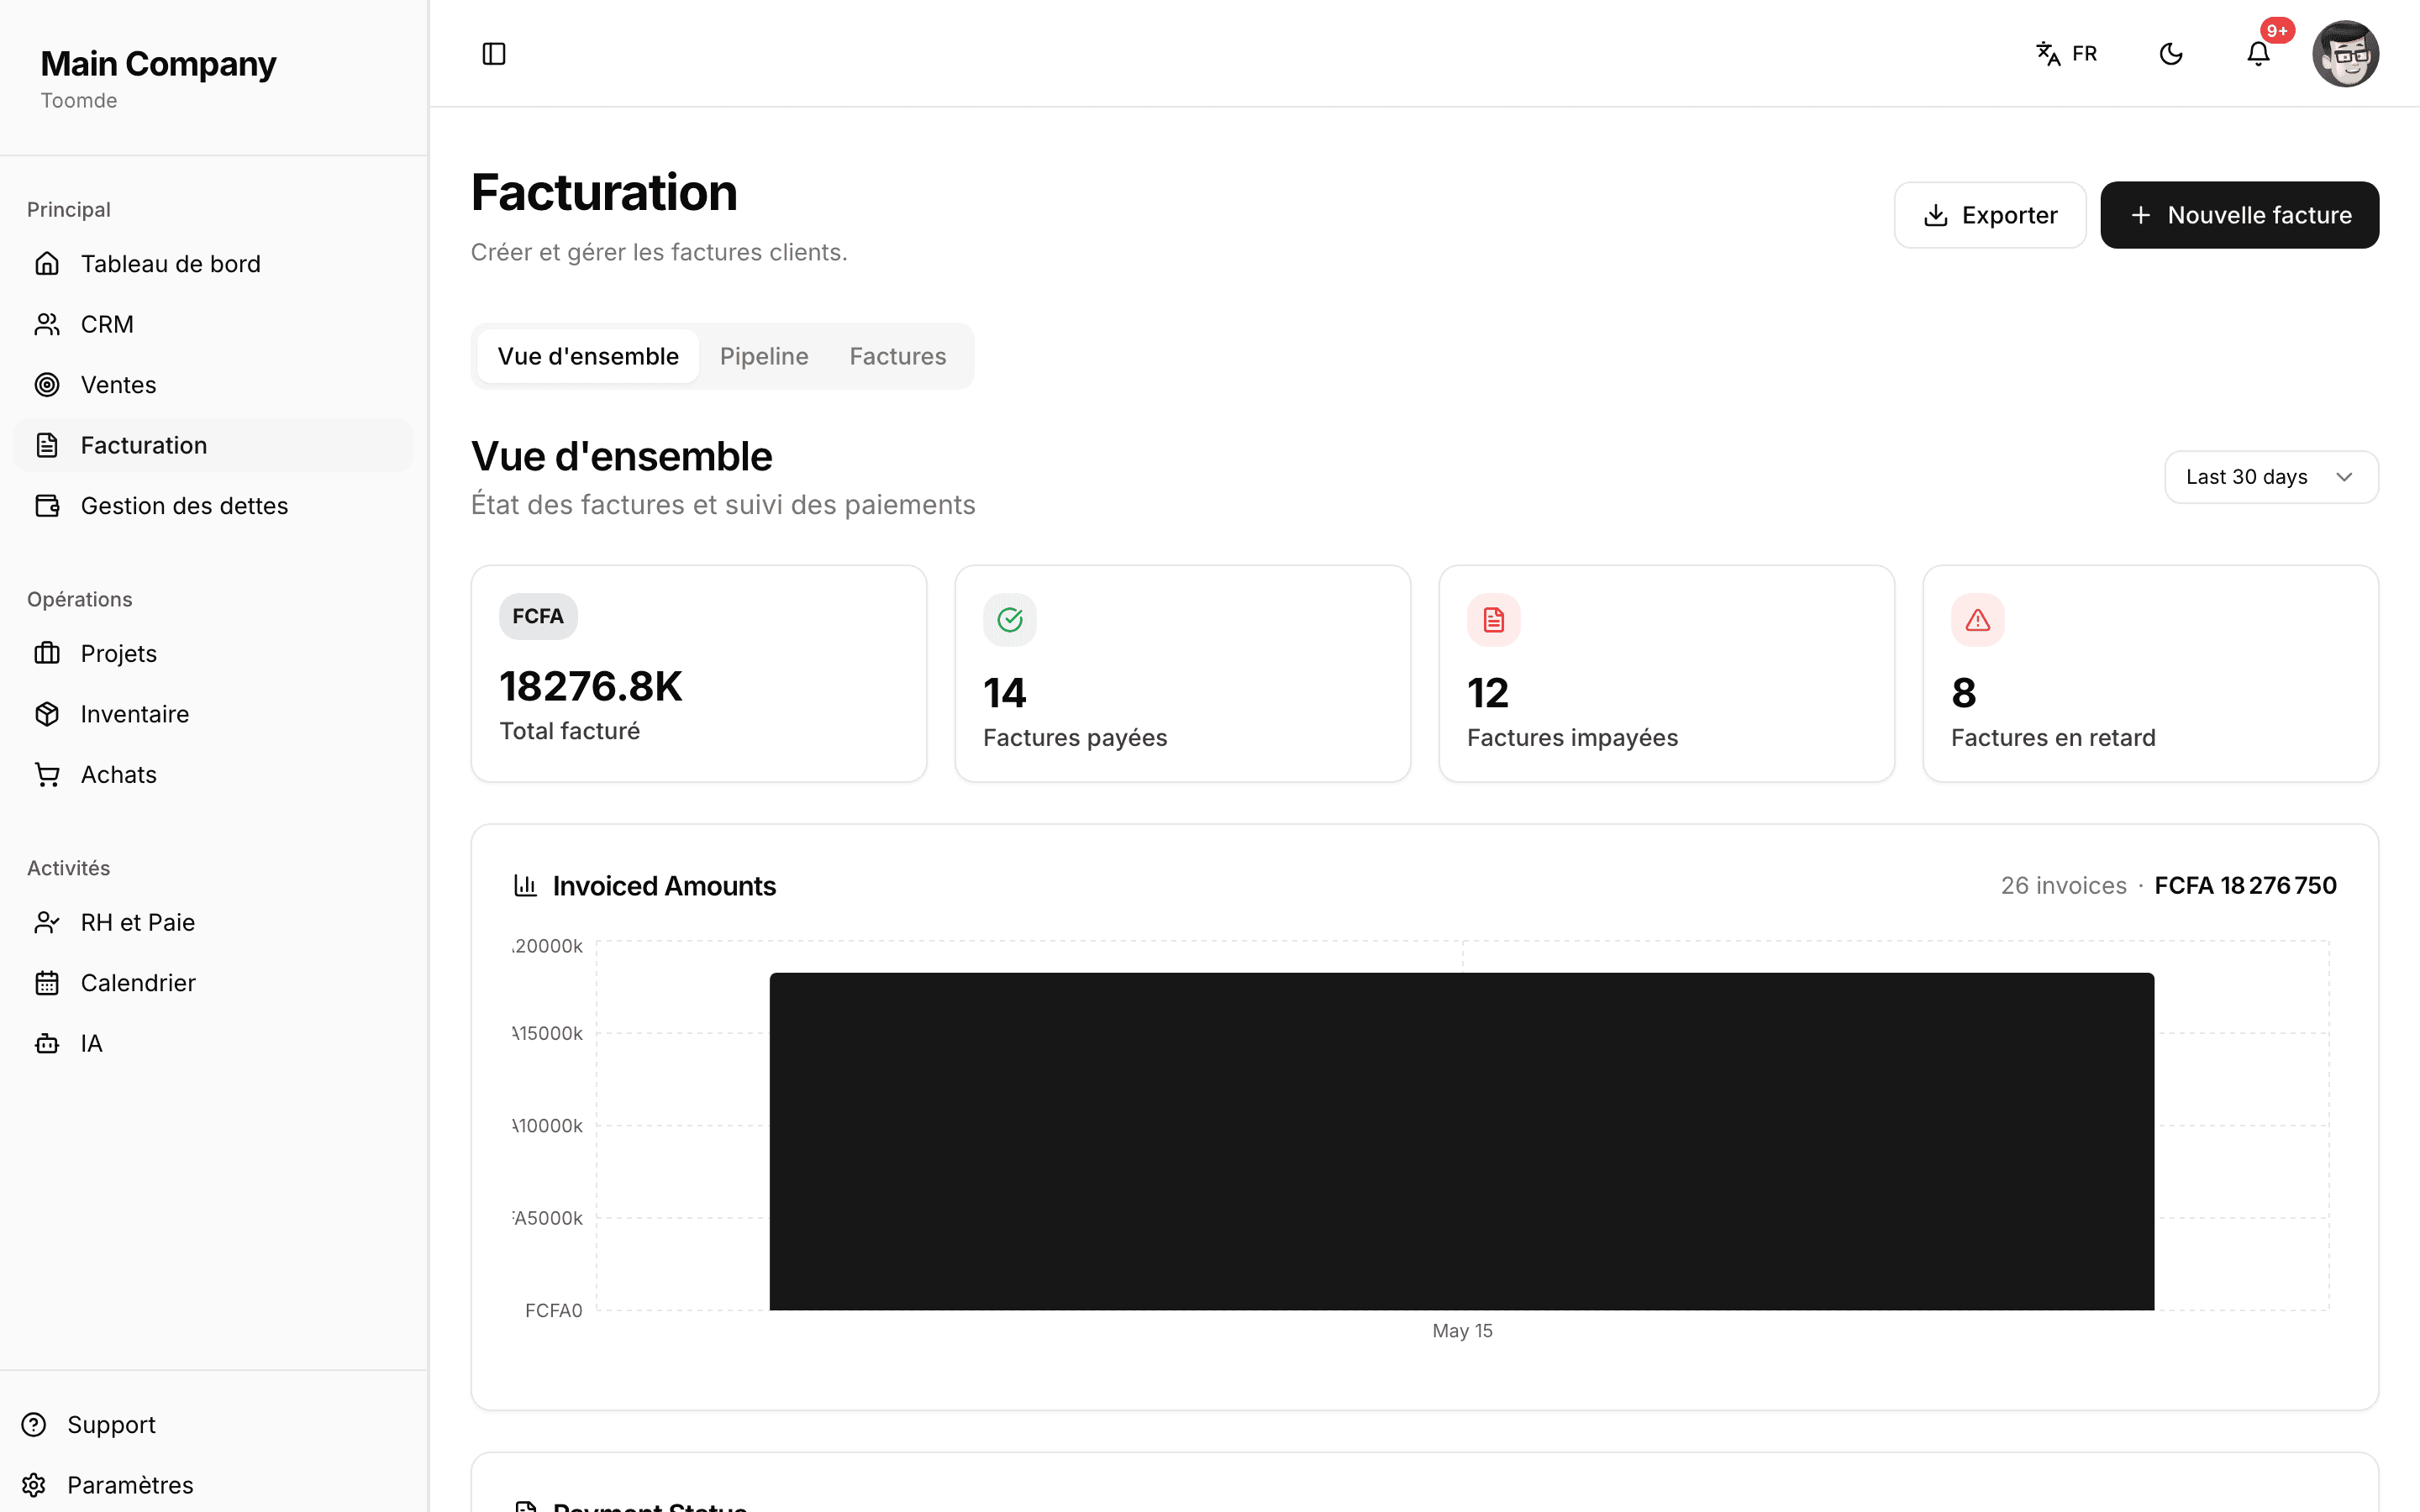Switch to the Factures tab

(x=898, y=356)
